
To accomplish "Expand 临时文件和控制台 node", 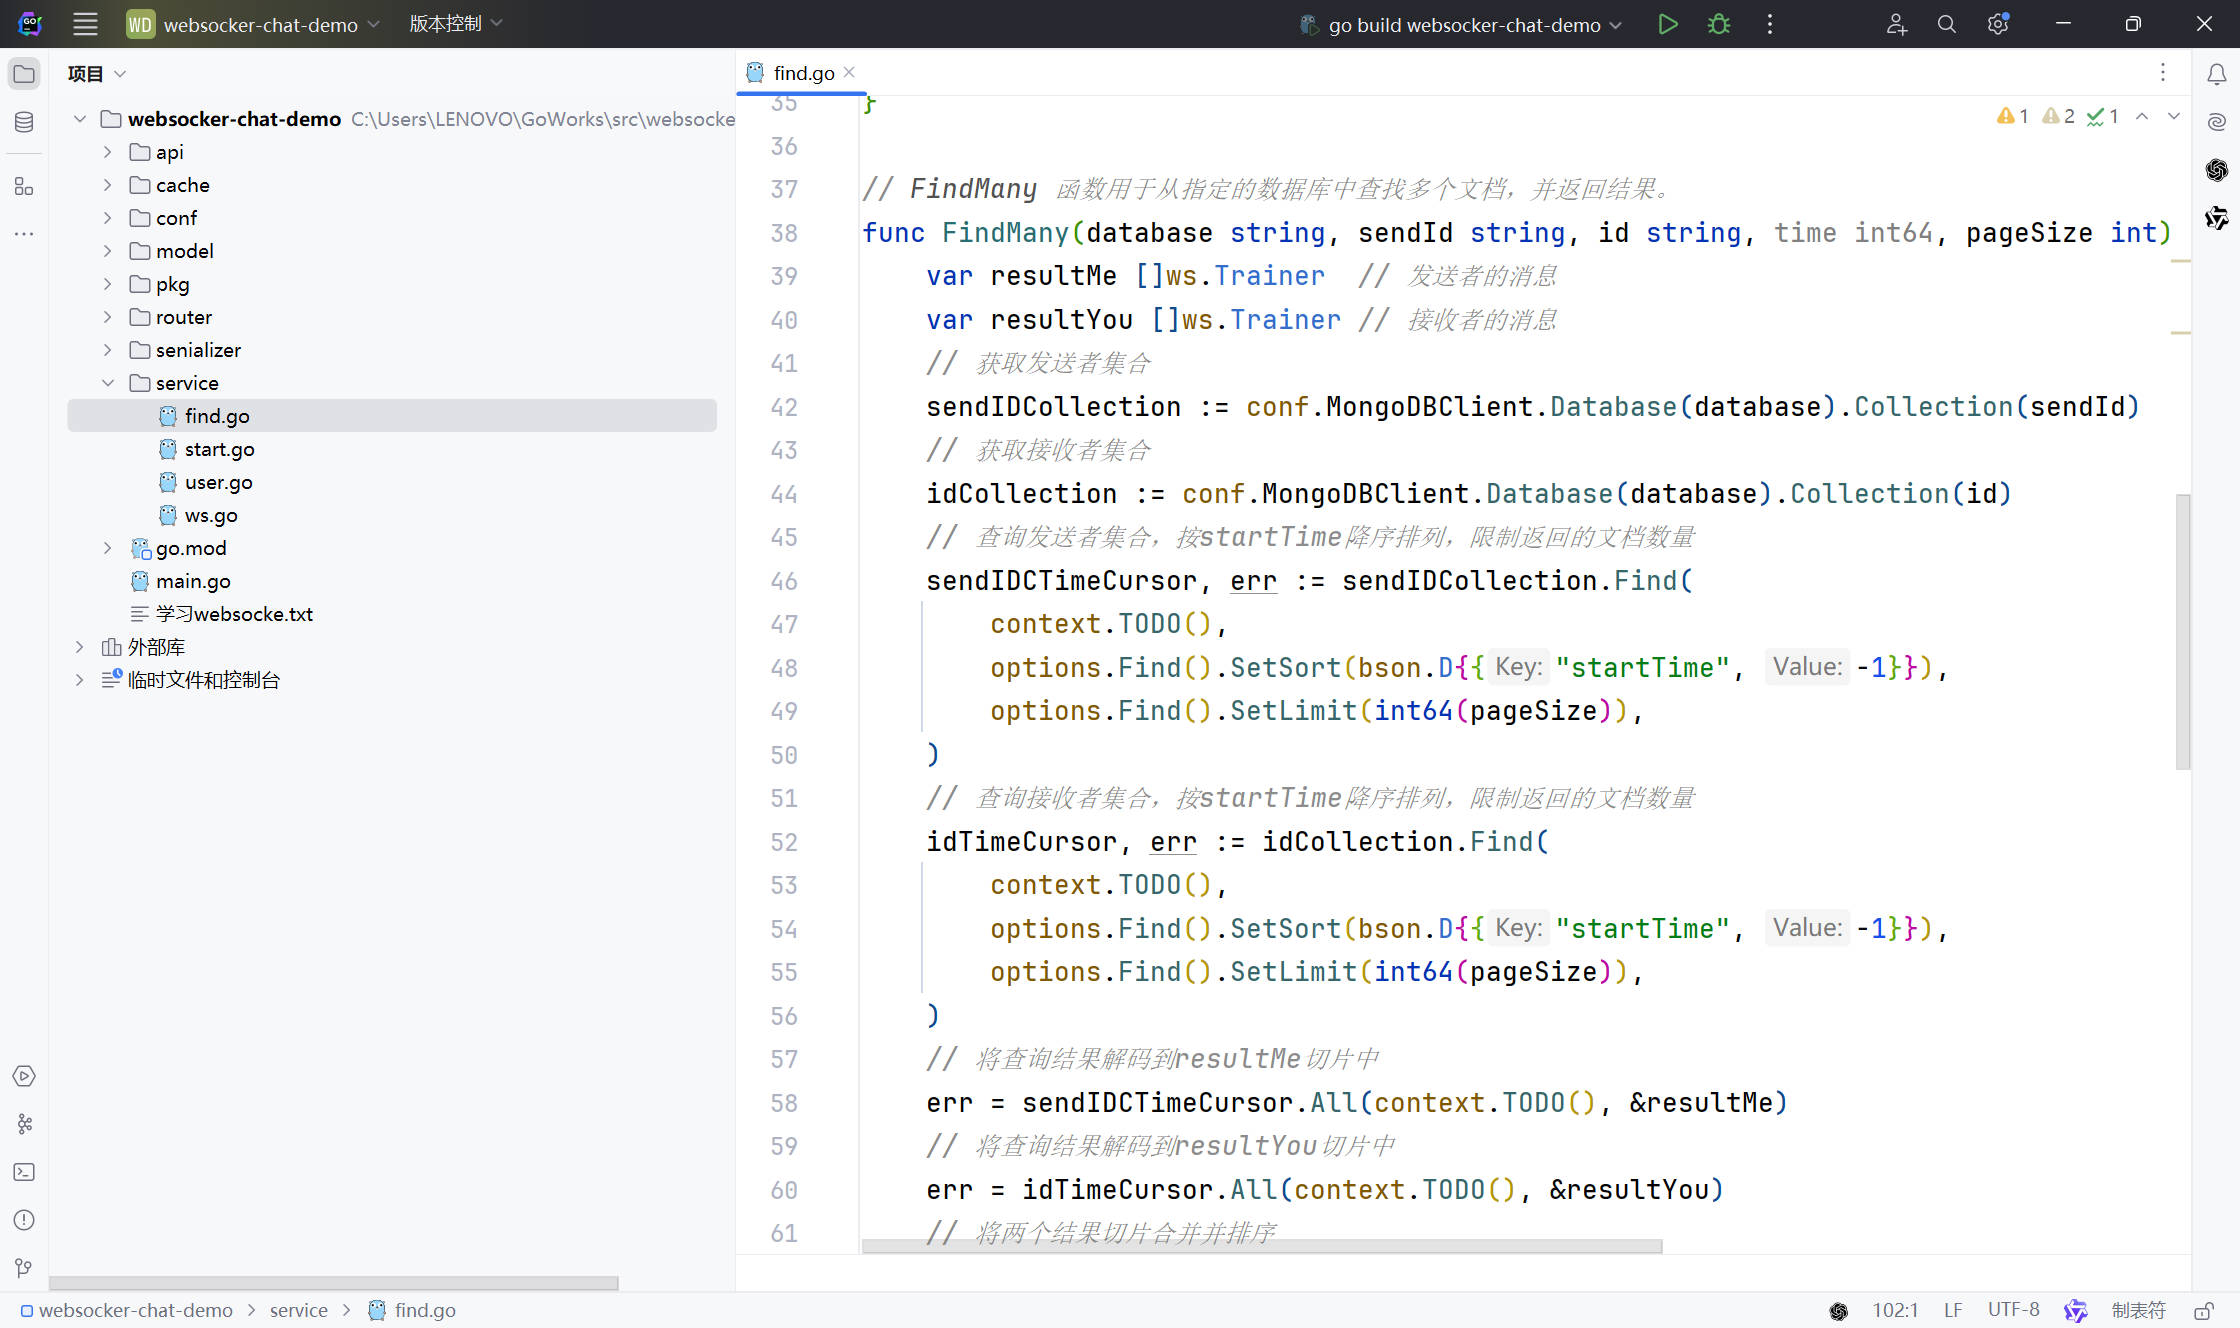I will (x=80, y=680).
